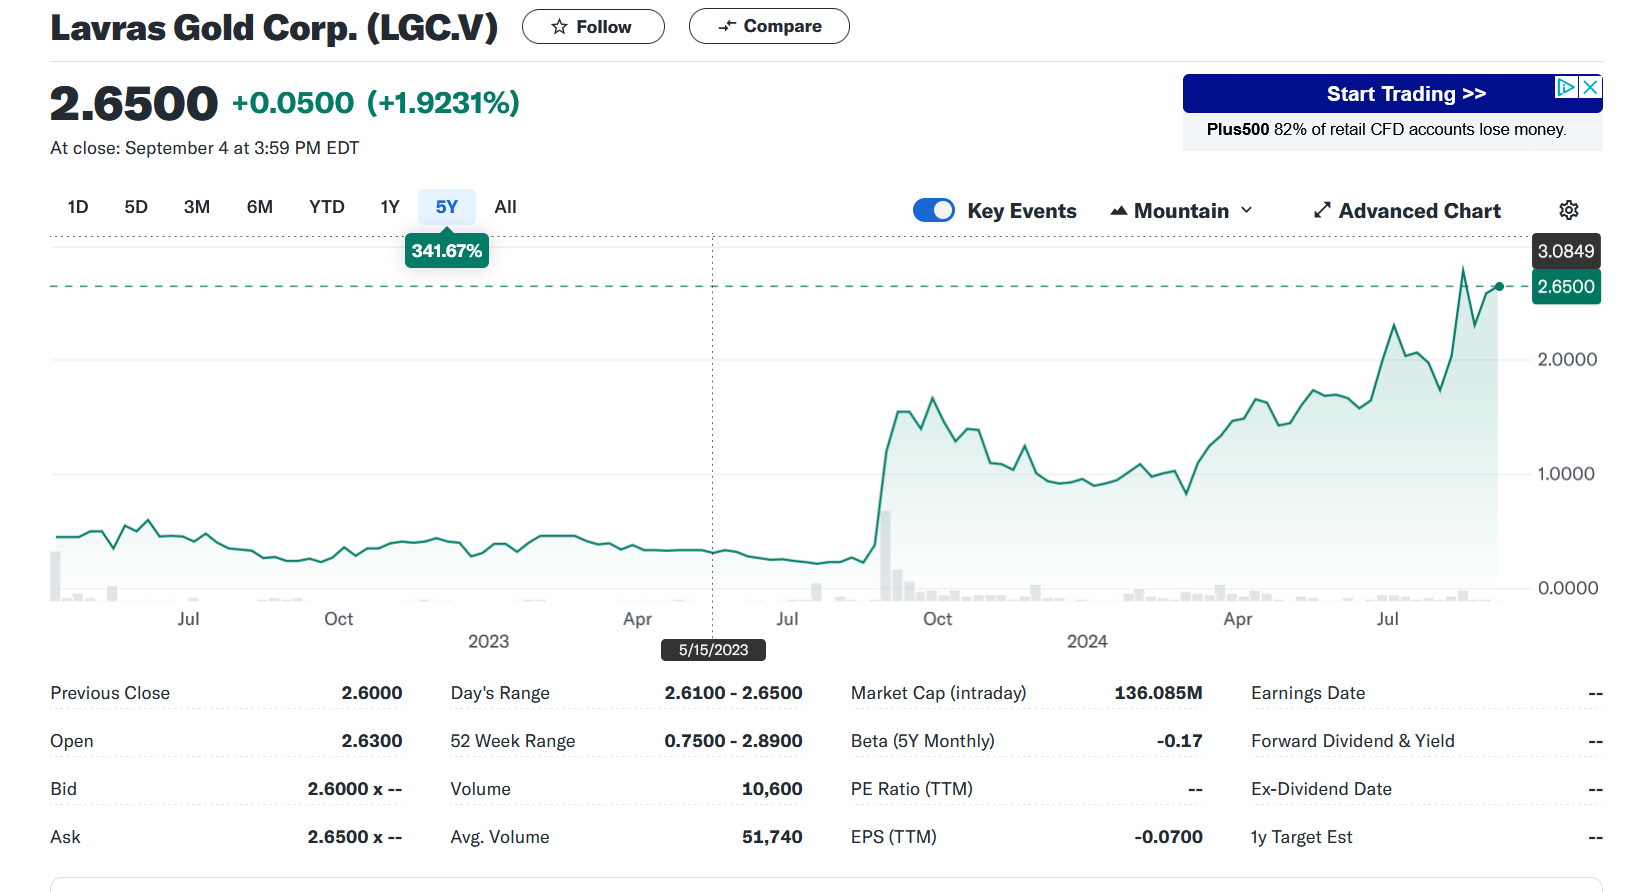Select the 1Y range tab
Image resolution: width=1632 pixels, height=892 pixels.
[x=390, y=207]
